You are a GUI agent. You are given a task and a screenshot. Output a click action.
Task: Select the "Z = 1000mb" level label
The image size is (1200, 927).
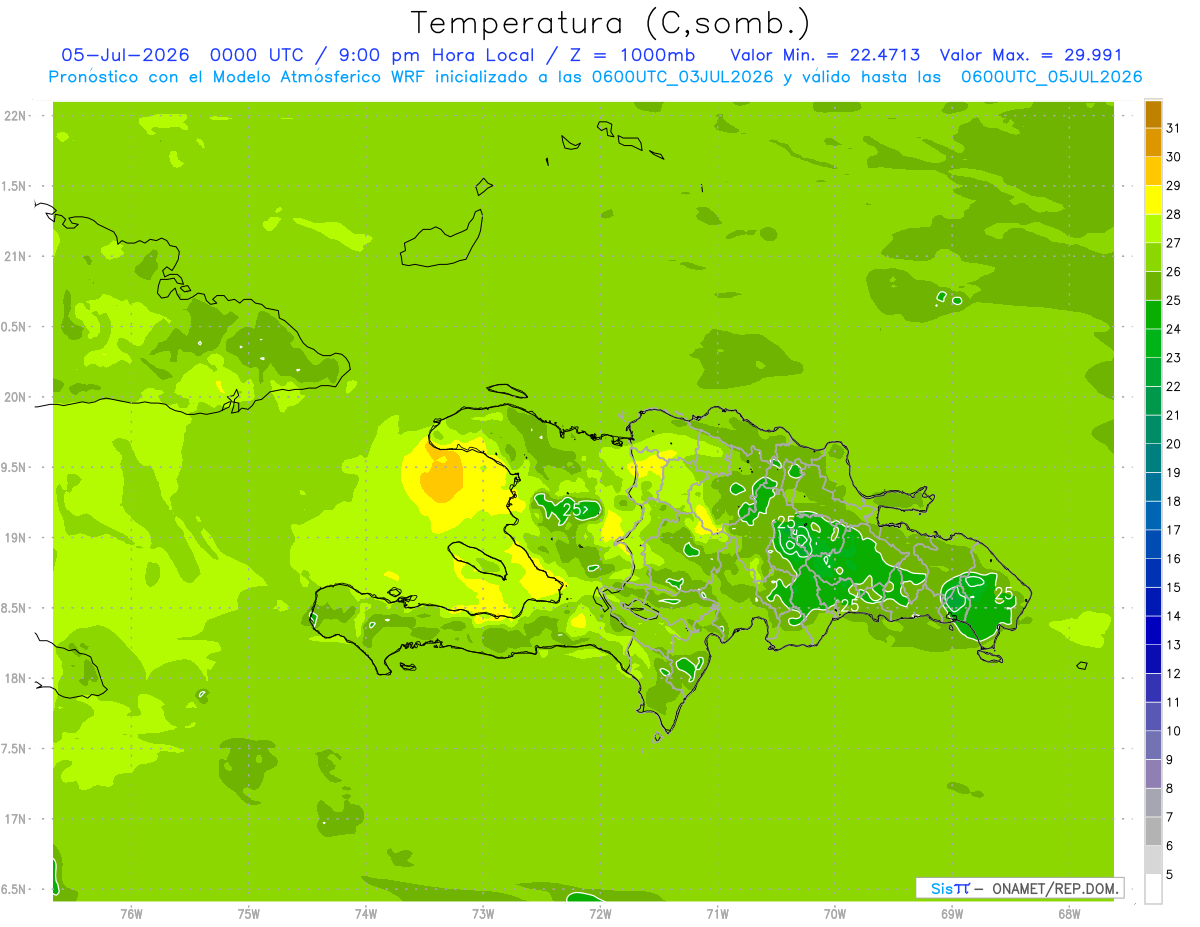pos(632,55)
